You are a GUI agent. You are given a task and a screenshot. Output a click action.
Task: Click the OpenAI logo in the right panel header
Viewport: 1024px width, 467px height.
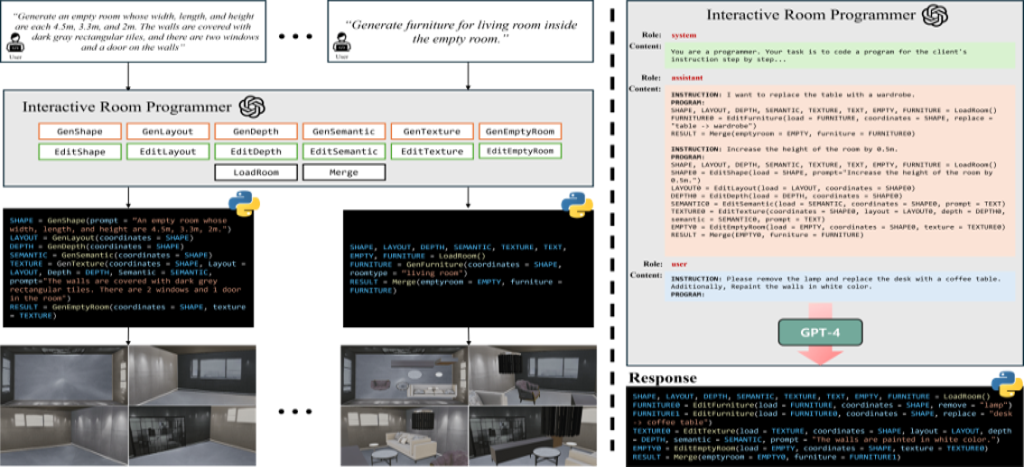click(x=935, y=16)
